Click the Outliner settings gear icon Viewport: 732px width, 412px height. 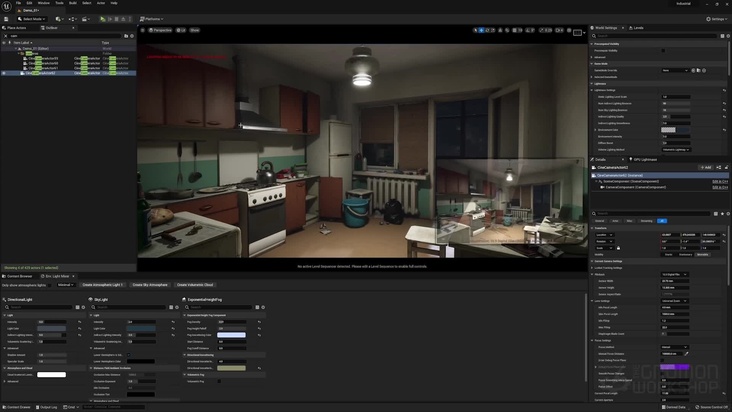point(131,36)
